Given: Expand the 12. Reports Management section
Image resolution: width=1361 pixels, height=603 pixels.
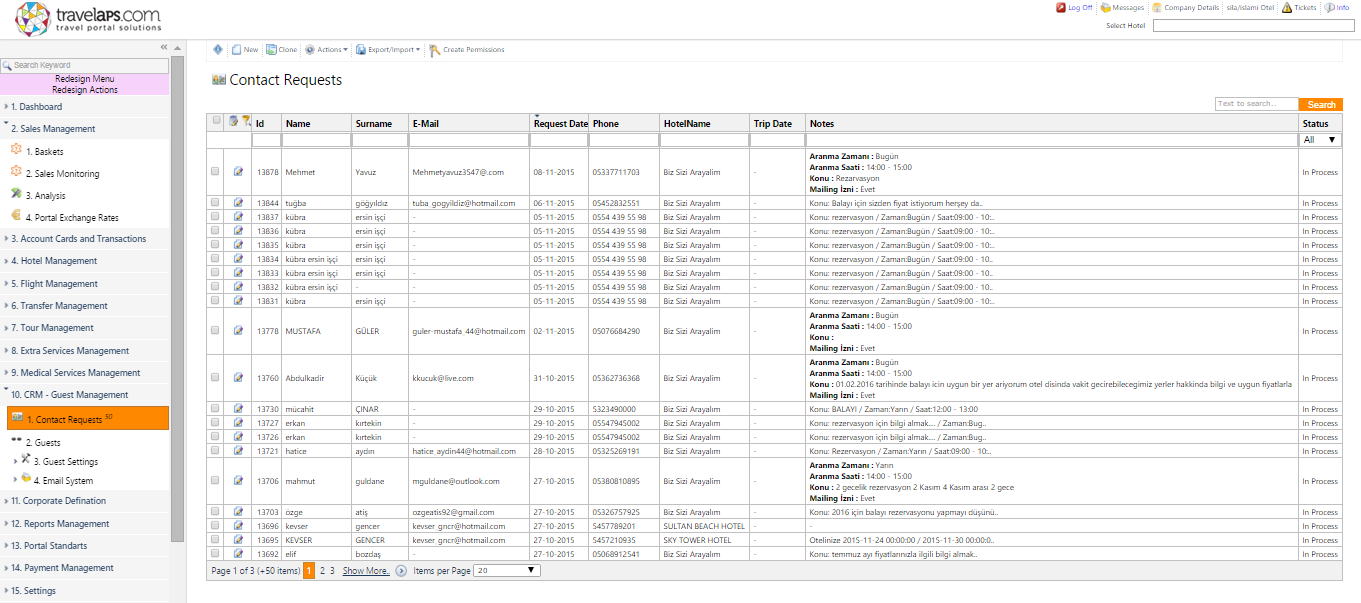Looking at the screenshot, I should (85, 524).
